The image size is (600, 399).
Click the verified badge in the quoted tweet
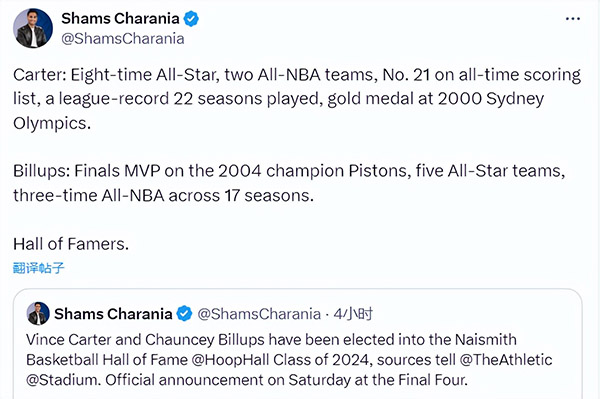pyautogui.click(x=184, y=314)
